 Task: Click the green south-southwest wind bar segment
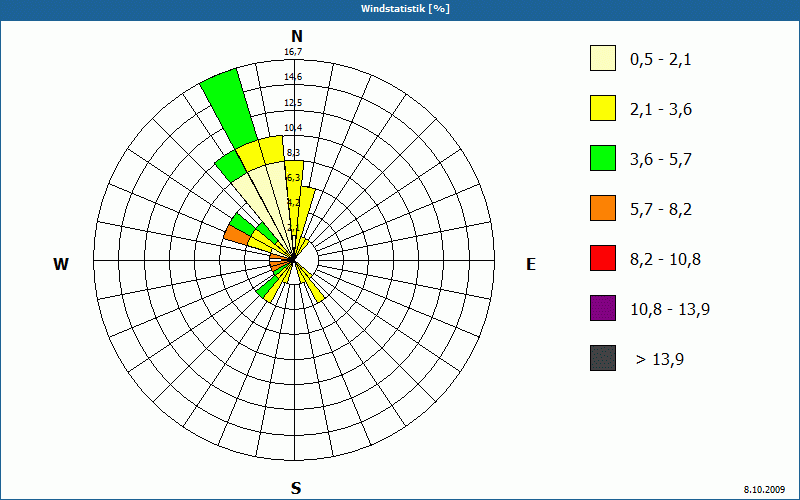(x=266, y=289)
